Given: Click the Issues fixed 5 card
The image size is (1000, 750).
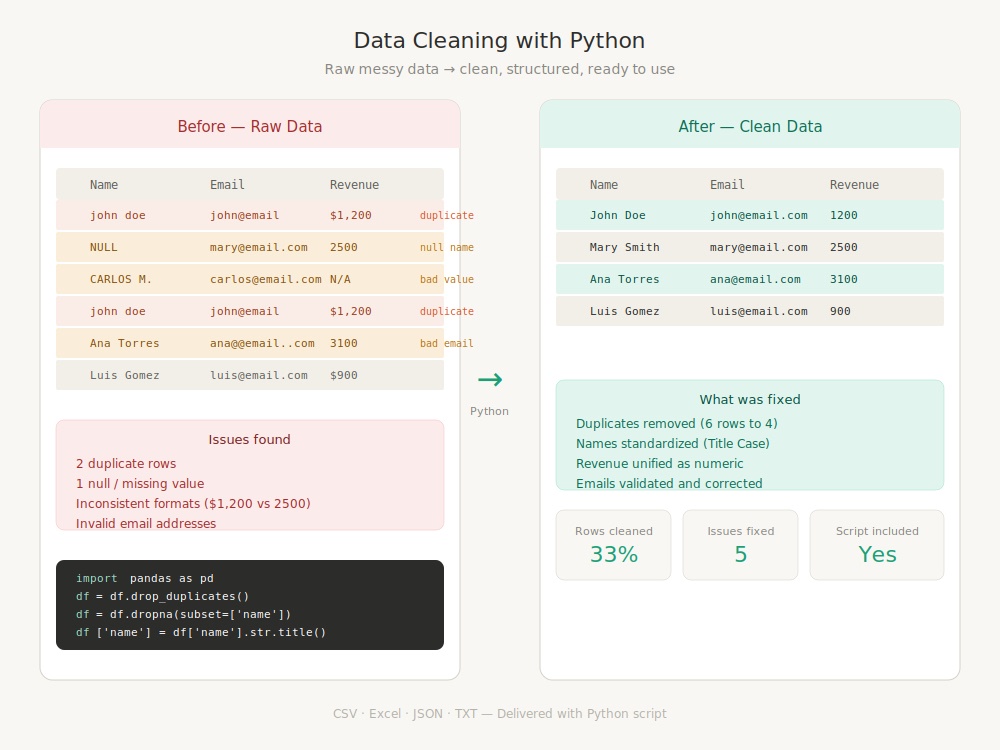Looking at the screenshot, I should tap(740, 545).
